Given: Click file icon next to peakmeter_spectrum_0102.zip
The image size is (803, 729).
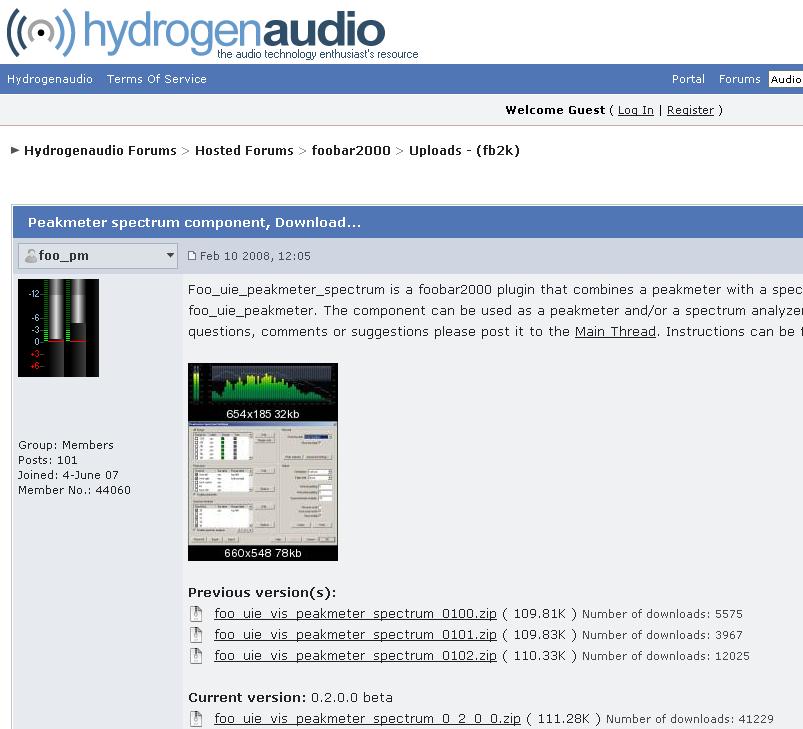Looking at the screenshot, I should coord(197,656).
